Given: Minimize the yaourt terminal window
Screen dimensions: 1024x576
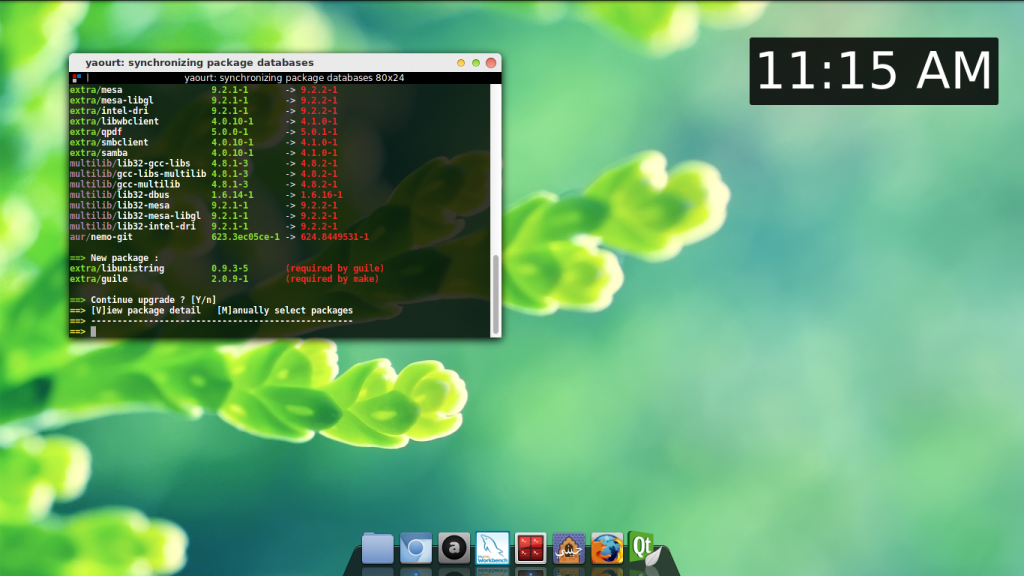Looking at the screenshot, I should (460, 62).
